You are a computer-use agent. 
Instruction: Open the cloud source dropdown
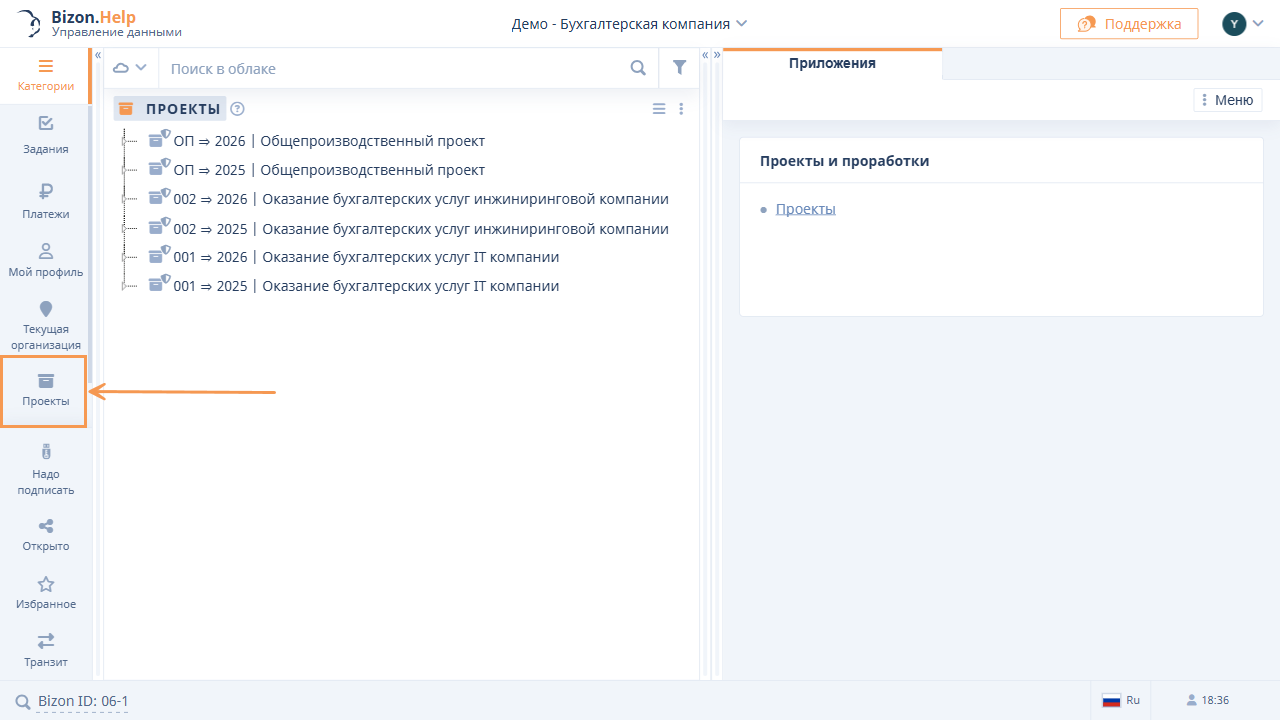(130, 68)
